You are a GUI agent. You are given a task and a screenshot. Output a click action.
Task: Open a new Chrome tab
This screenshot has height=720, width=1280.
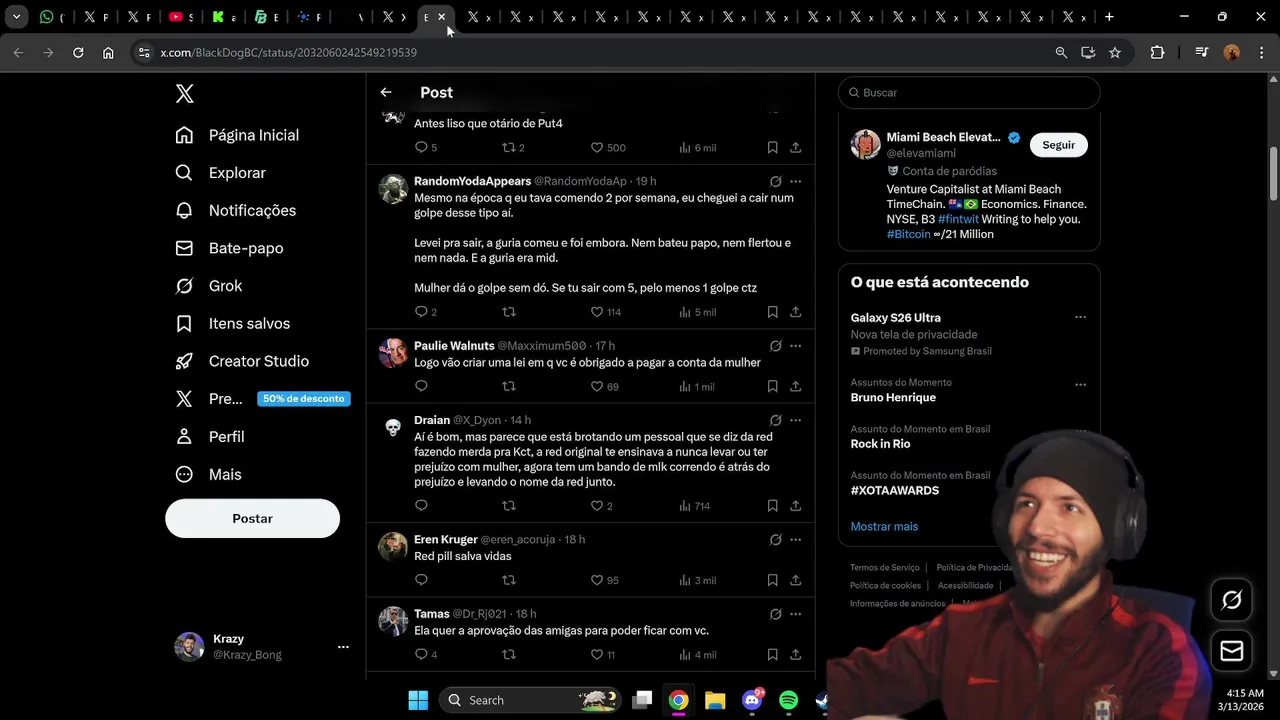[1109, 17]
